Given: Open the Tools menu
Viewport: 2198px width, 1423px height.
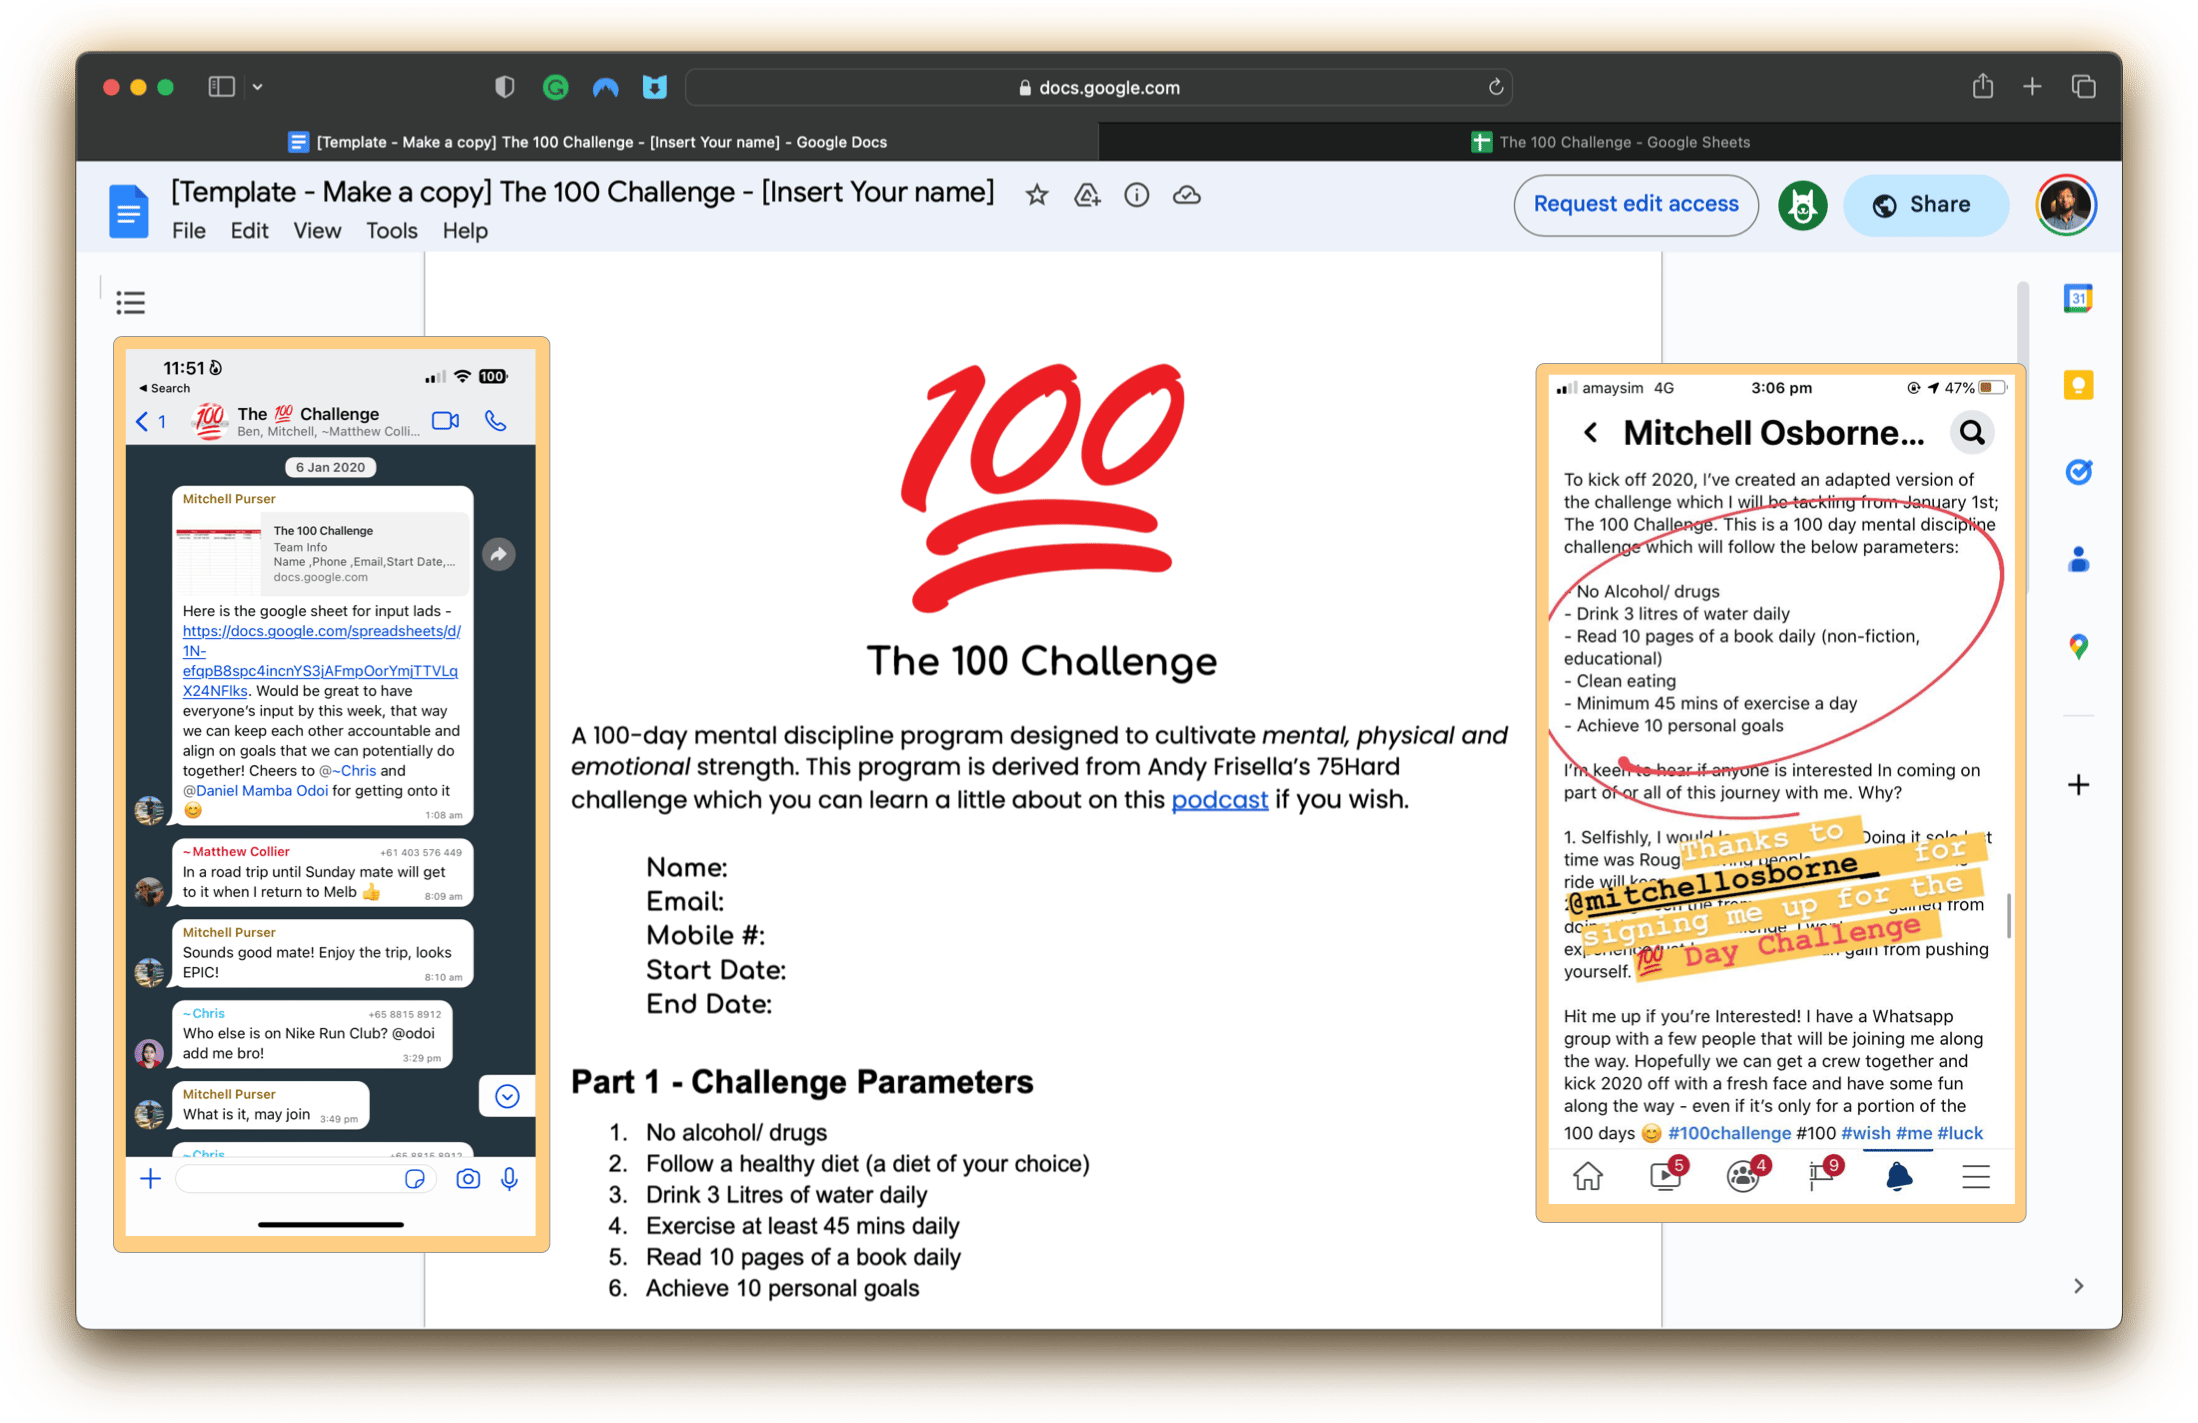Looking at the screenshot, I should point(391,231).
